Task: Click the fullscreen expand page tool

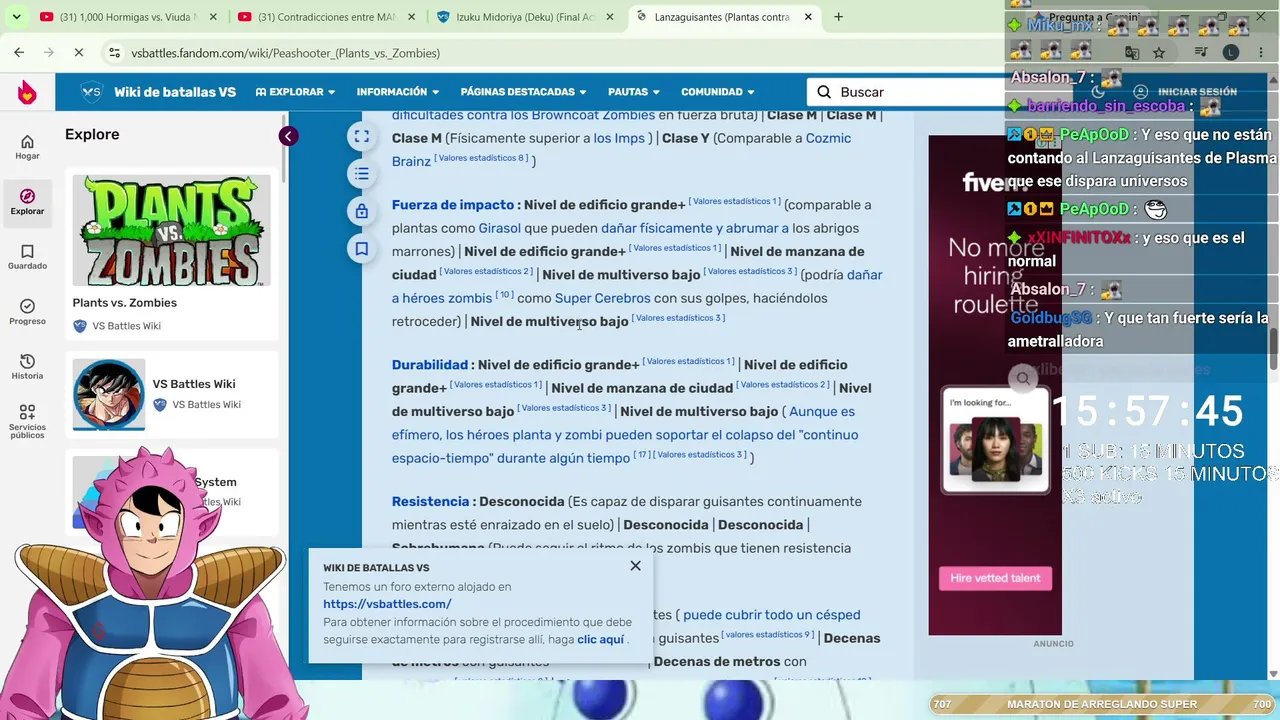Action: tap(362, 137)
